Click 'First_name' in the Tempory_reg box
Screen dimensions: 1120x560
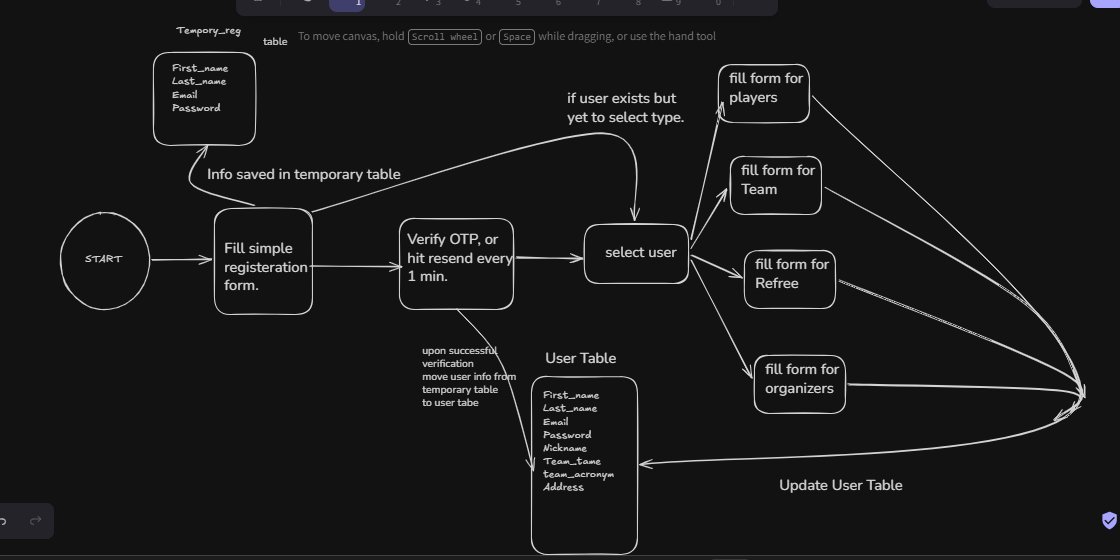tap(200, 69)
